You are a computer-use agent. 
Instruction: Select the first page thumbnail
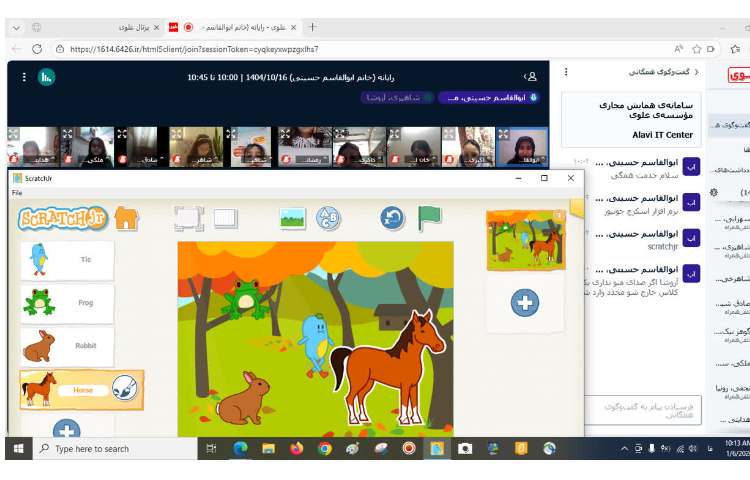[x=524, y=242]
